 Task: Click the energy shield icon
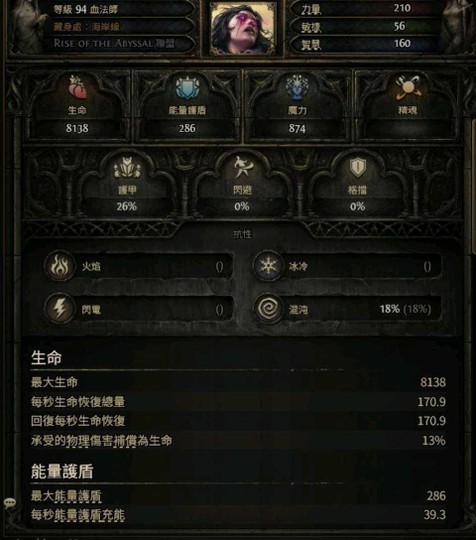pyautogui.click(x=187, y=87)
